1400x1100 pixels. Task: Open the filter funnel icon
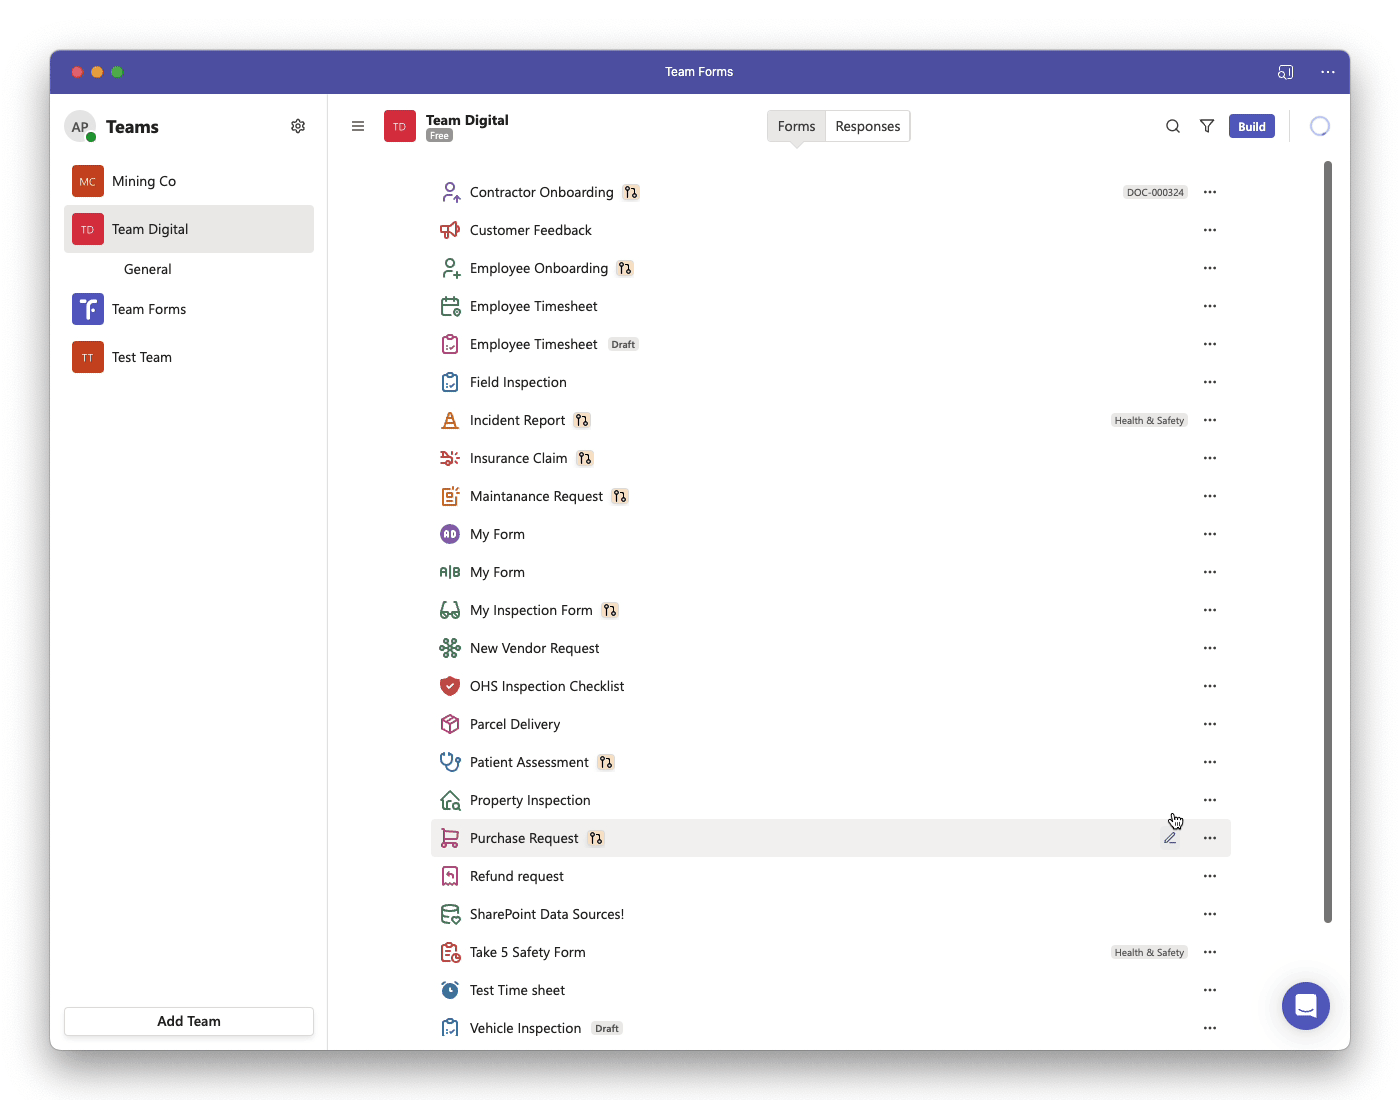coord(1207,126)
